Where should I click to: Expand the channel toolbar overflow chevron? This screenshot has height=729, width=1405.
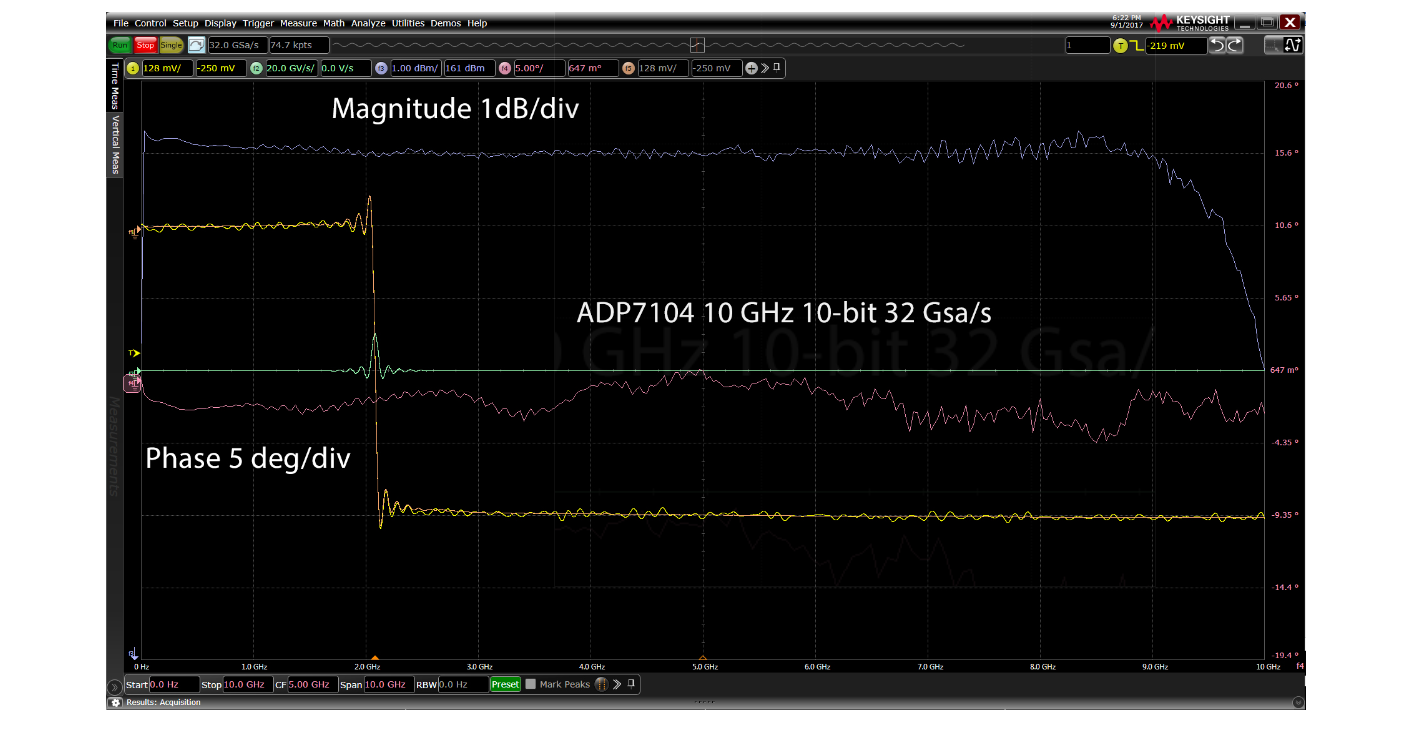(x=765, y=68)
